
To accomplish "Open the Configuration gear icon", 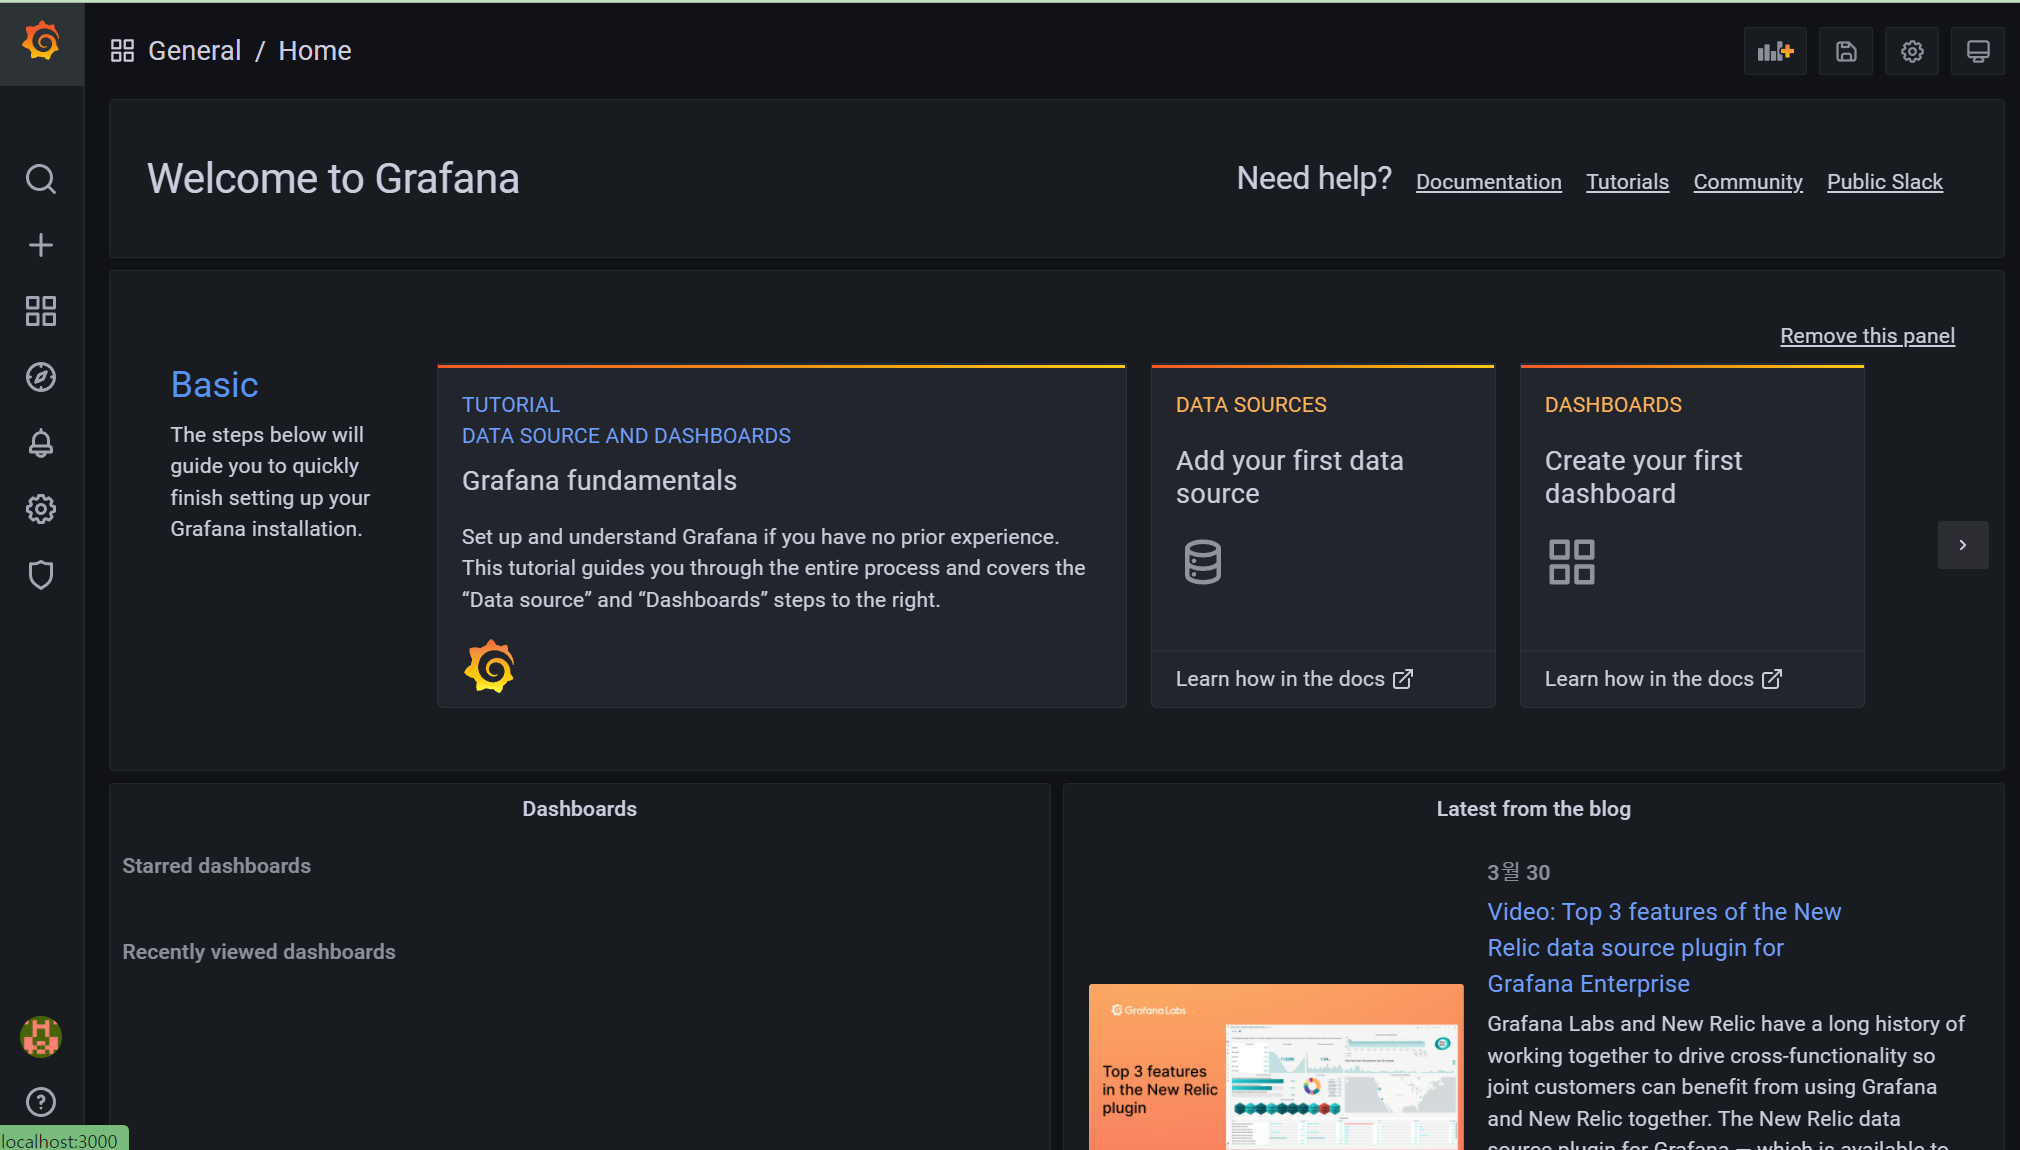I will click(x=41, y=509).
